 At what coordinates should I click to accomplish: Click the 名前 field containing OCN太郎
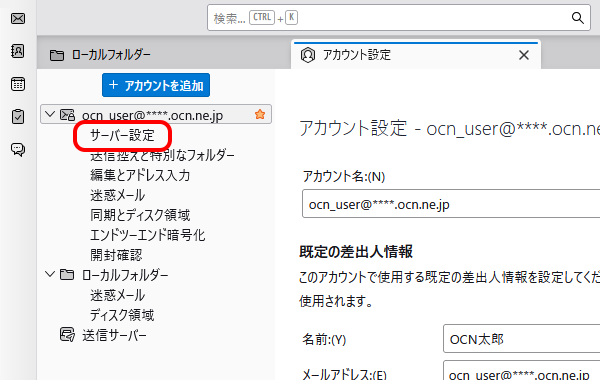521,339
